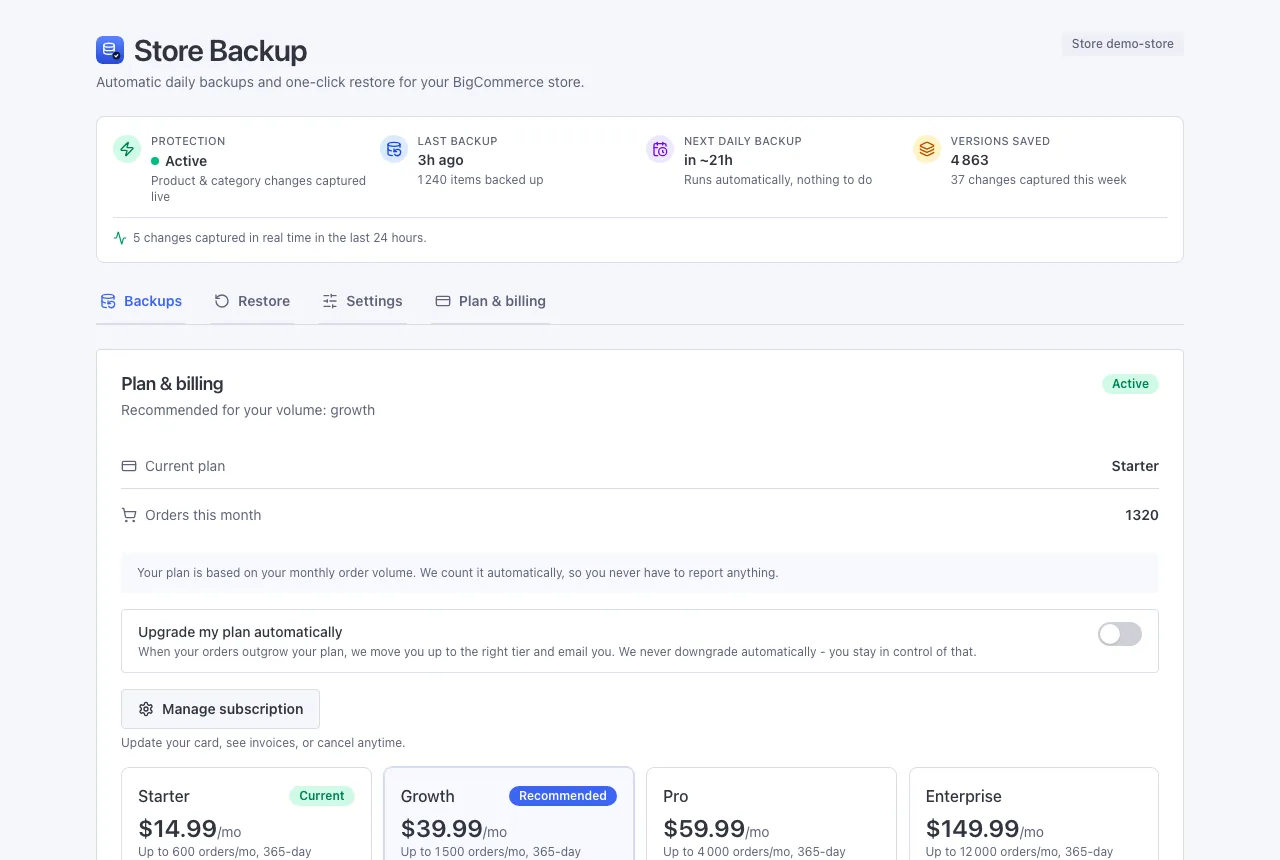Click '37 changes captured this week' text
This screenshot has height=860, width=1280.
(1038, 180)
